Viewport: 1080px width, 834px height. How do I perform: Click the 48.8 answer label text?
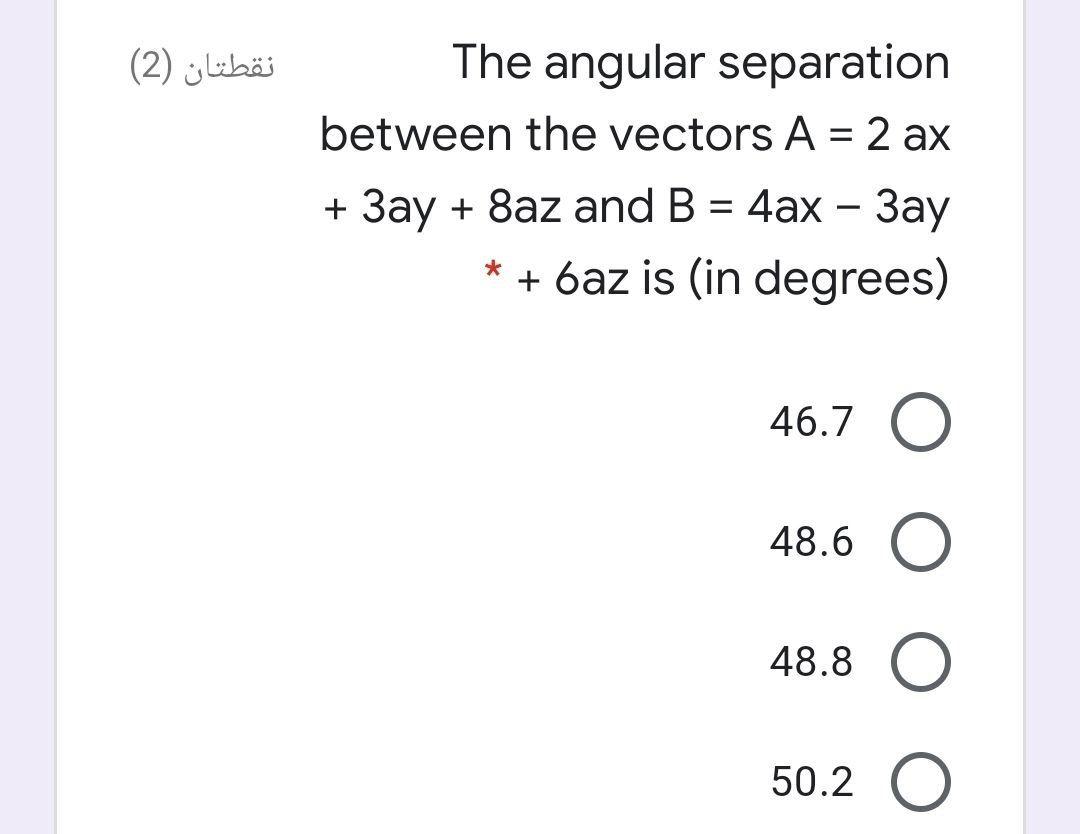(x=811, y=661)
